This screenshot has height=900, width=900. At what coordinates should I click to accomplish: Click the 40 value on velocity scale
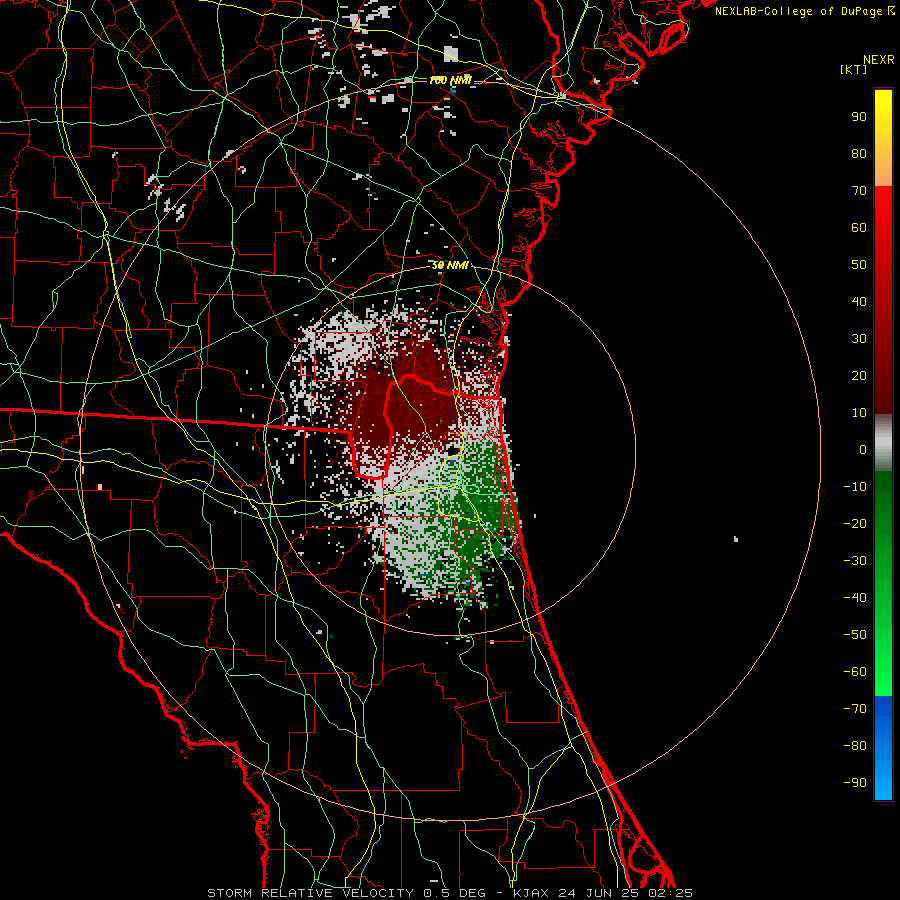(x=859, y=301)
